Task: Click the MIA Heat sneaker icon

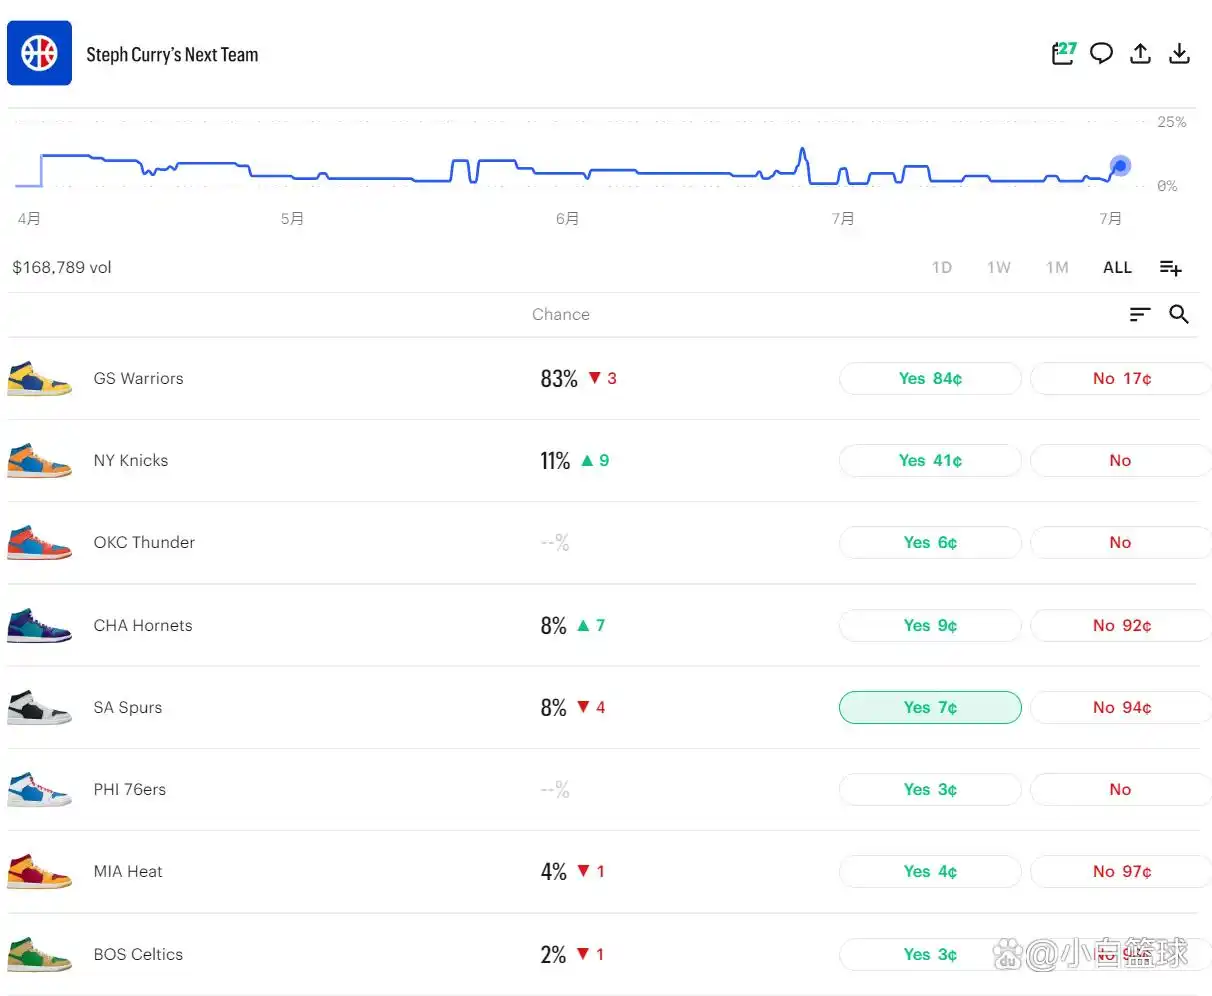Action: coord(39,871)
